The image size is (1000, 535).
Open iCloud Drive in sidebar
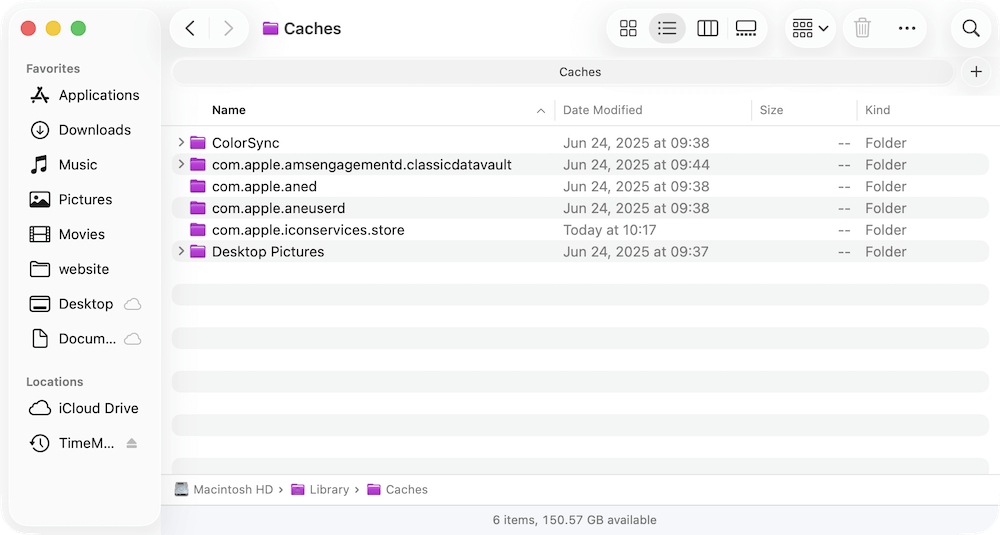click(x=84, y=408)
